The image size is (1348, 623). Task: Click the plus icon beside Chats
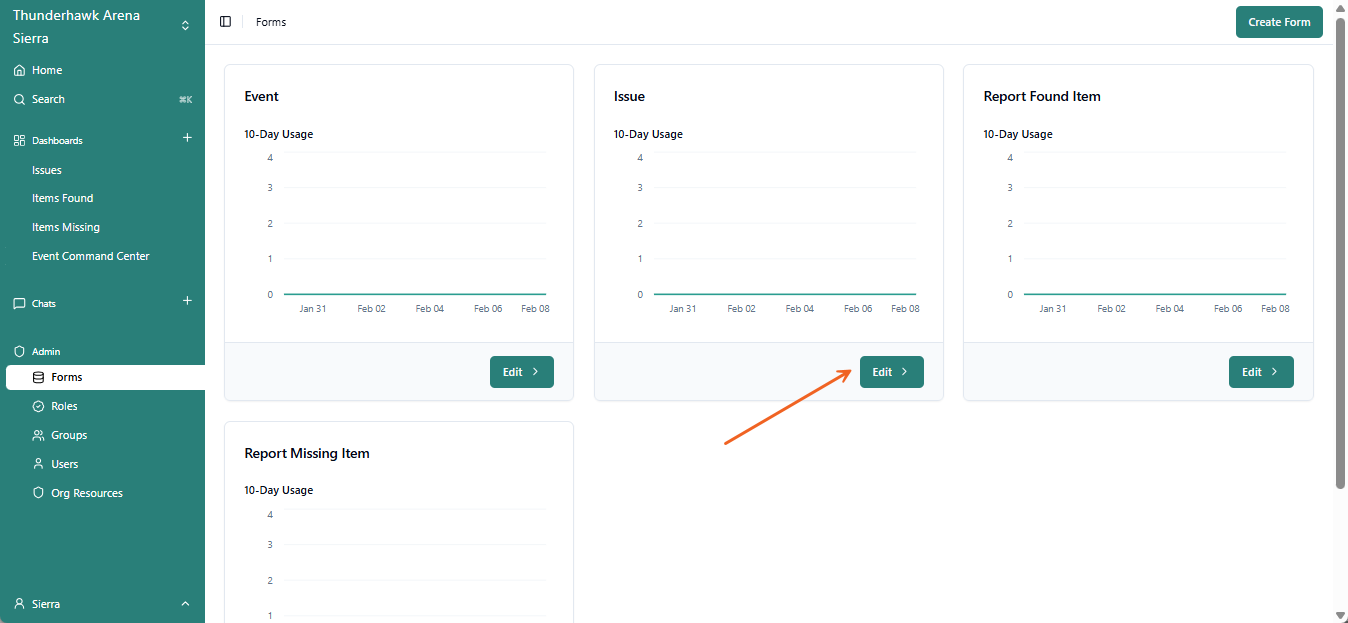point(187,301)
